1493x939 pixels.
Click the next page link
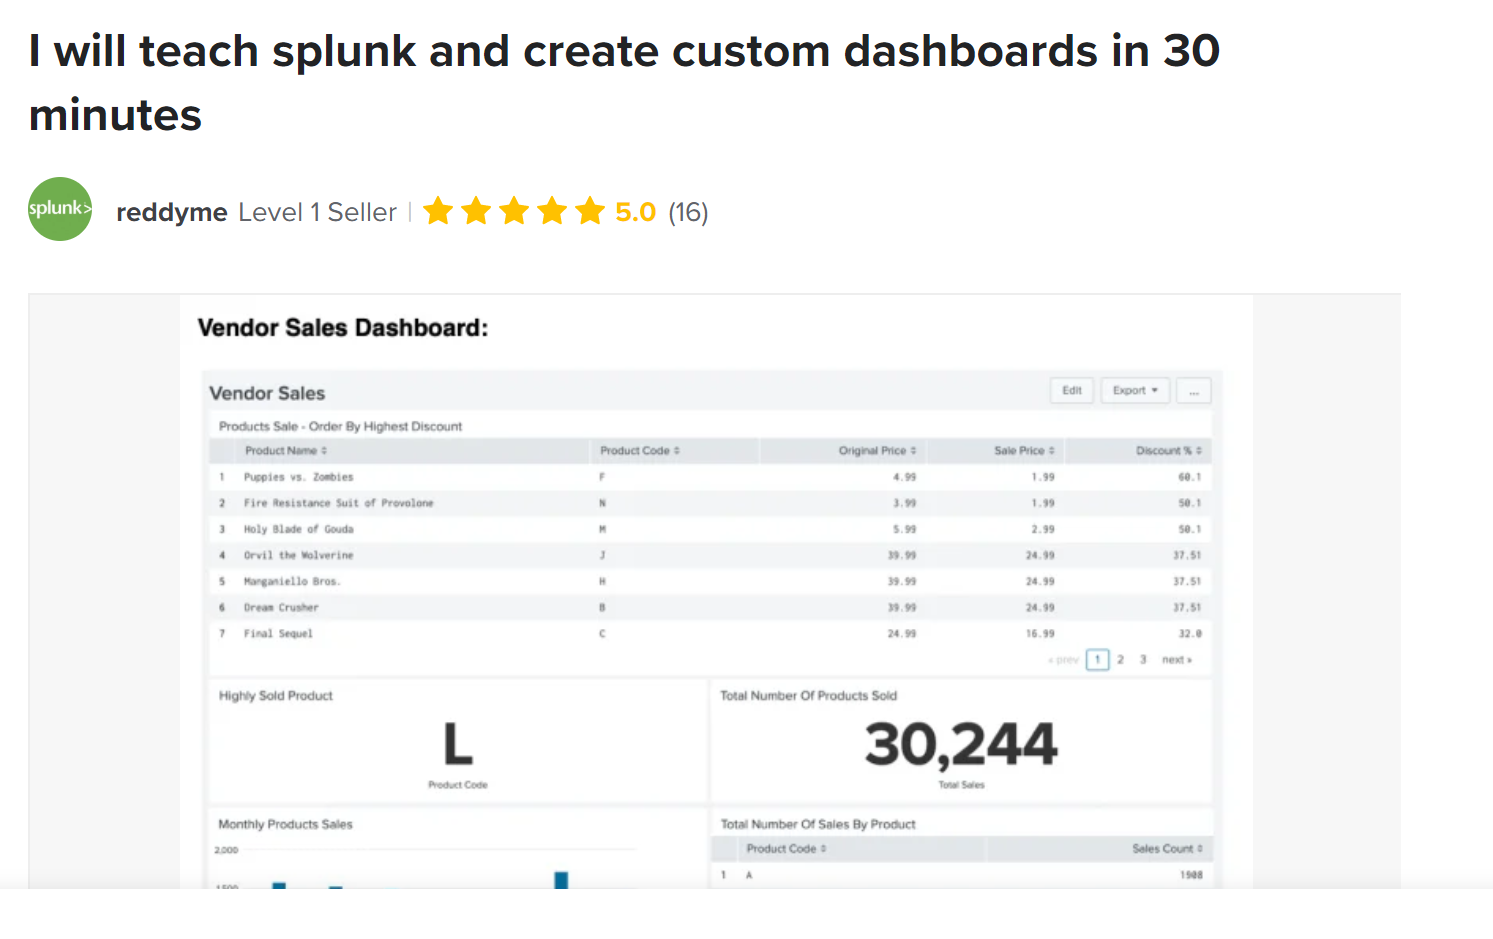tap(1177, 660)
